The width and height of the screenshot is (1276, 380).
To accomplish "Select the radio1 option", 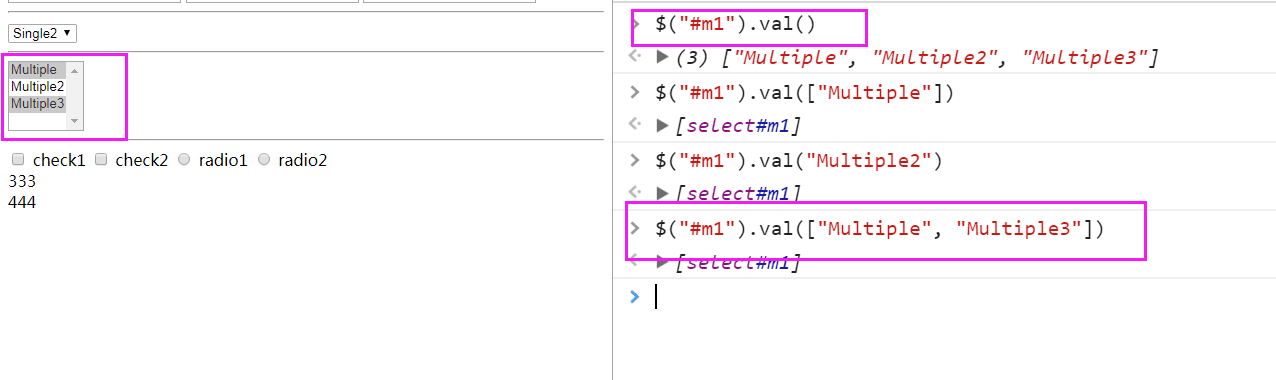I will point(184,160).
